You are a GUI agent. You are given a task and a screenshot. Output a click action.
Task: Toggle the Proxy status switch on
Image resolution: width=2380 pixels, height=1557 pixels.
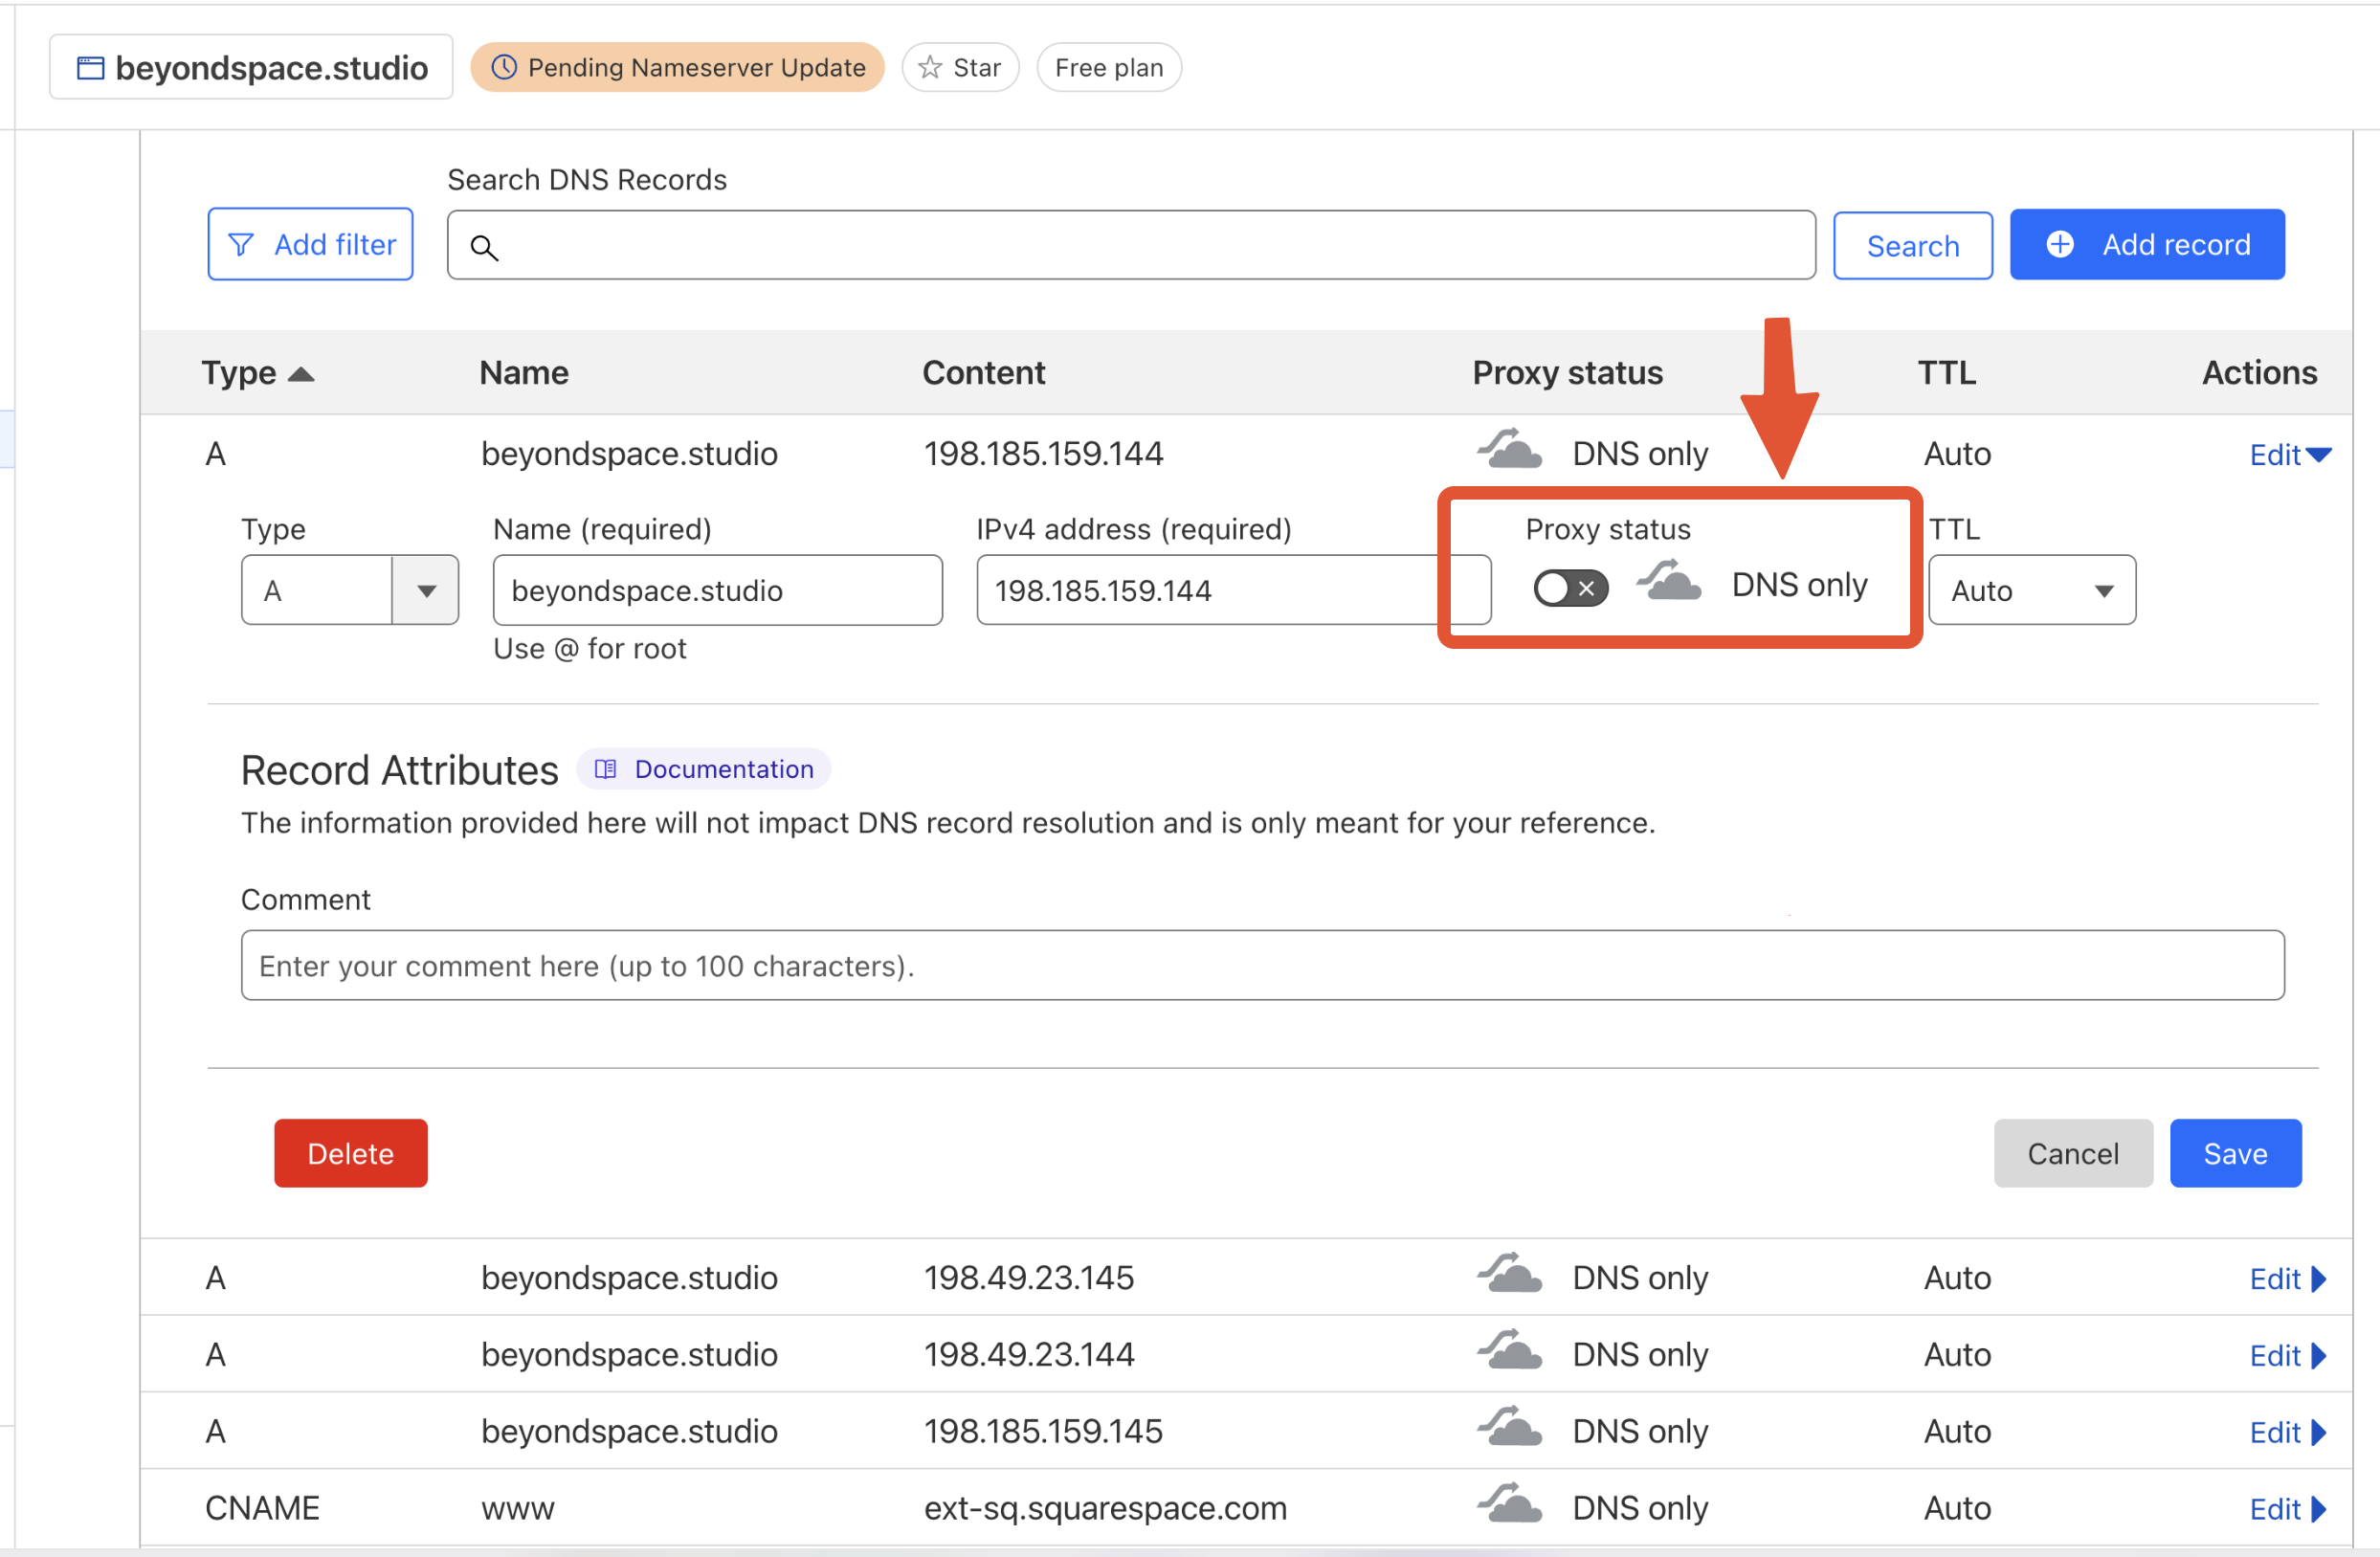pyautogui.click(x=1570, y=588)
